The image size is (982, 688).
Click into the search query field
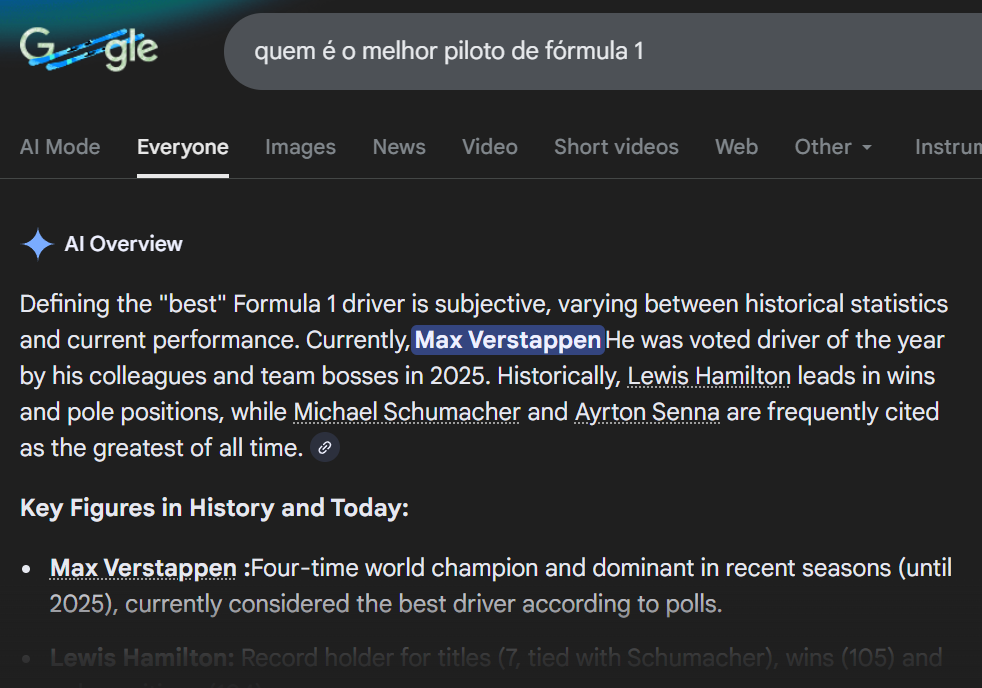(600, 51)
